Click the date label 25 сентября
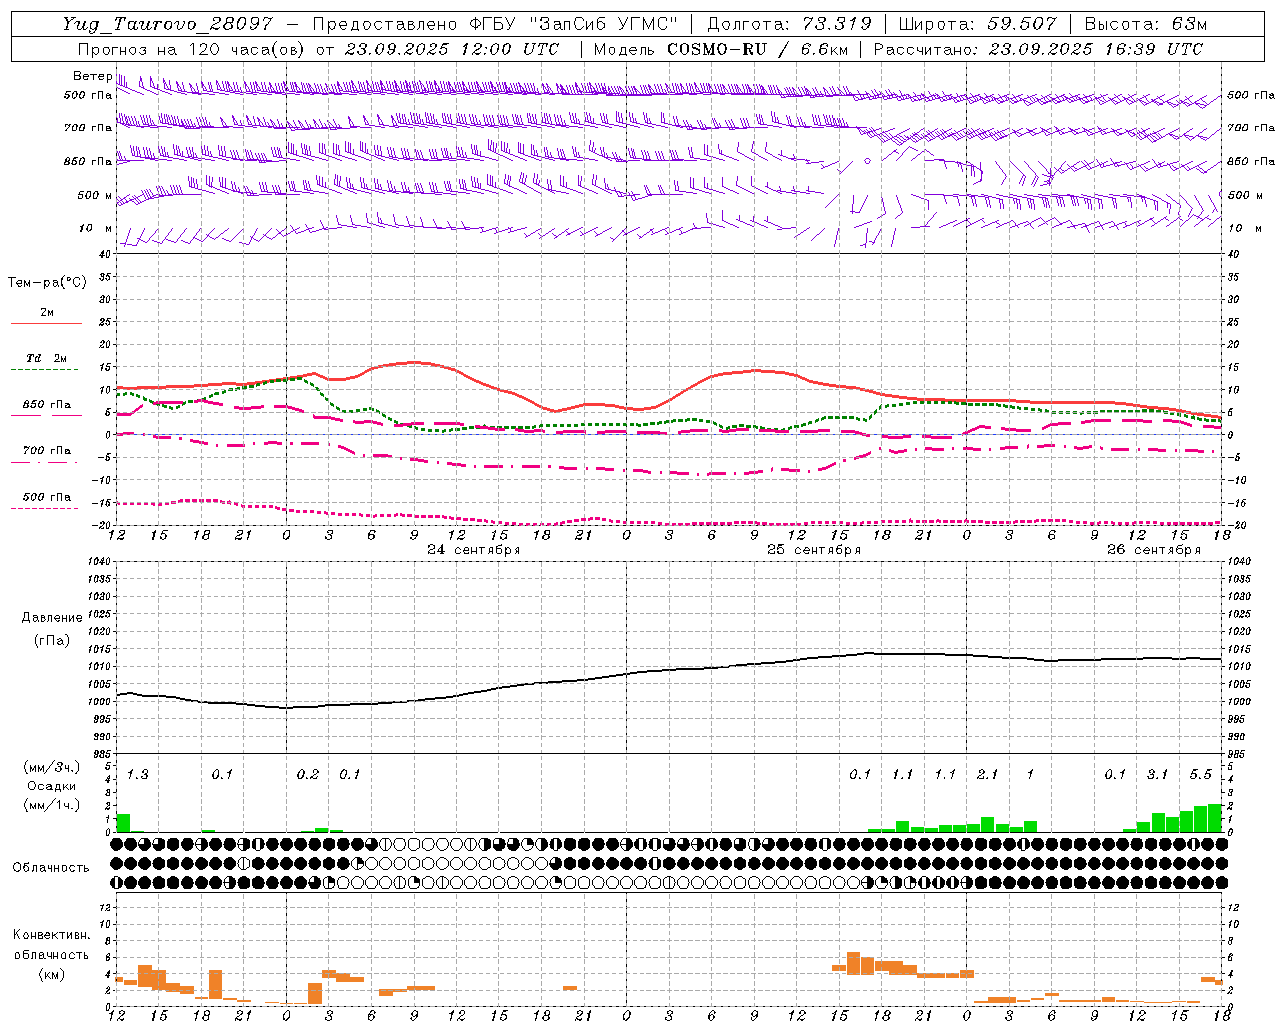 tap(814, 550)
